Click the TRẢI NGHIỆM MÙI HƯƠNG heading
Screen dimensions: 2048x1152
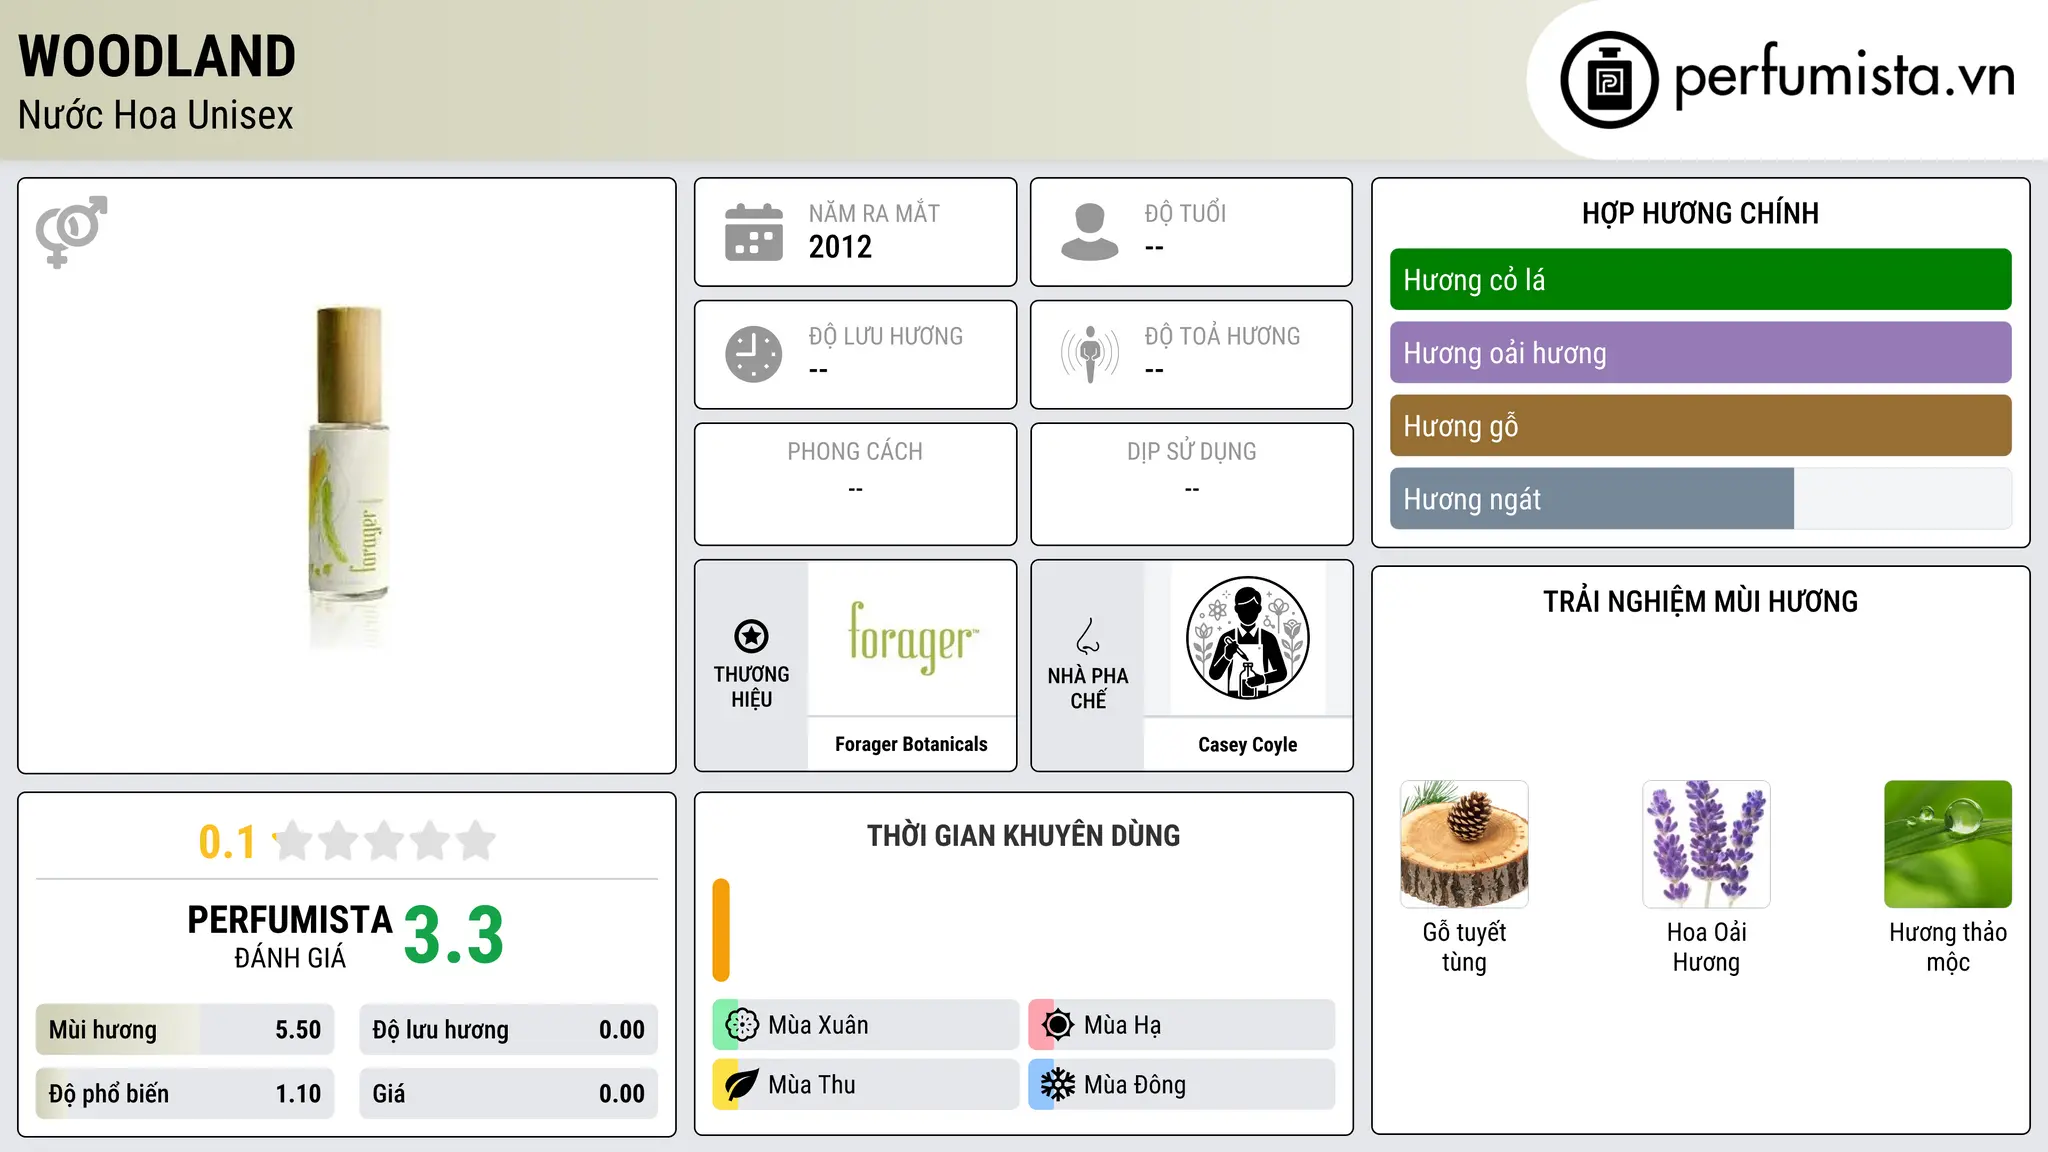pyautogui.click(x=1700, y=602)
